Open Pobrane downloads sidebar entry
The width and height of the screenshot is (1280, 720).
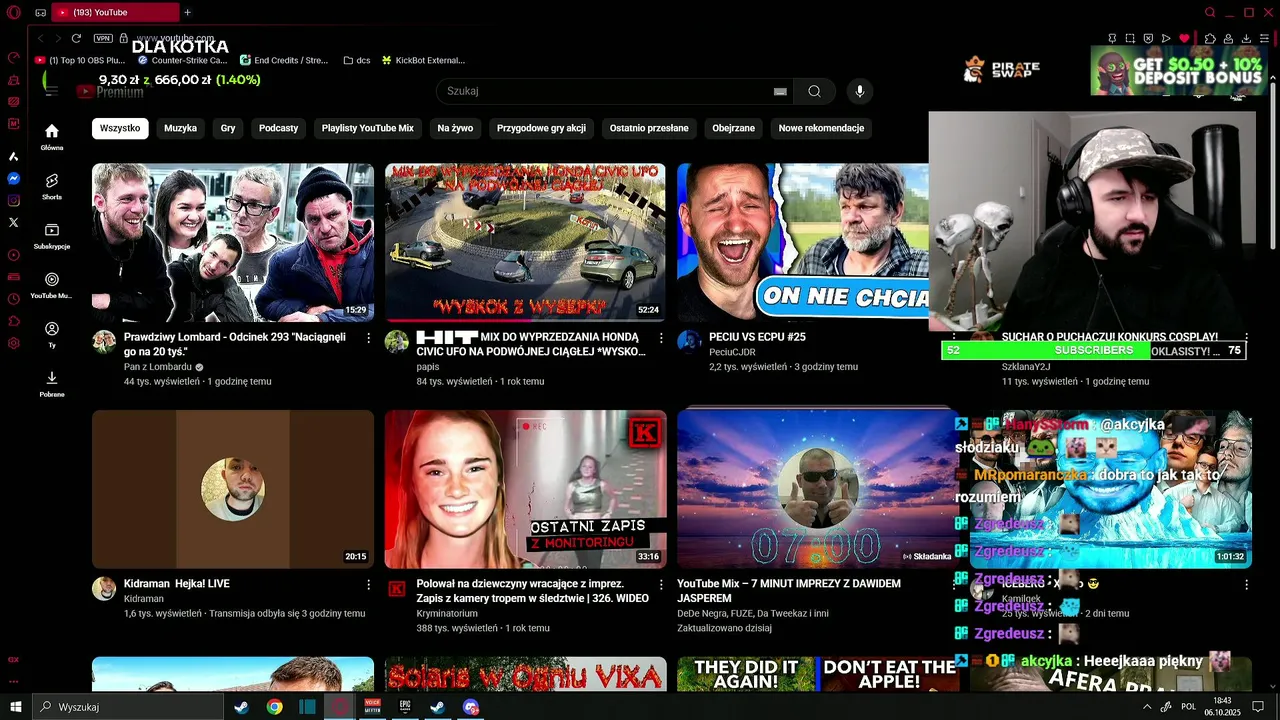(52, 384)
